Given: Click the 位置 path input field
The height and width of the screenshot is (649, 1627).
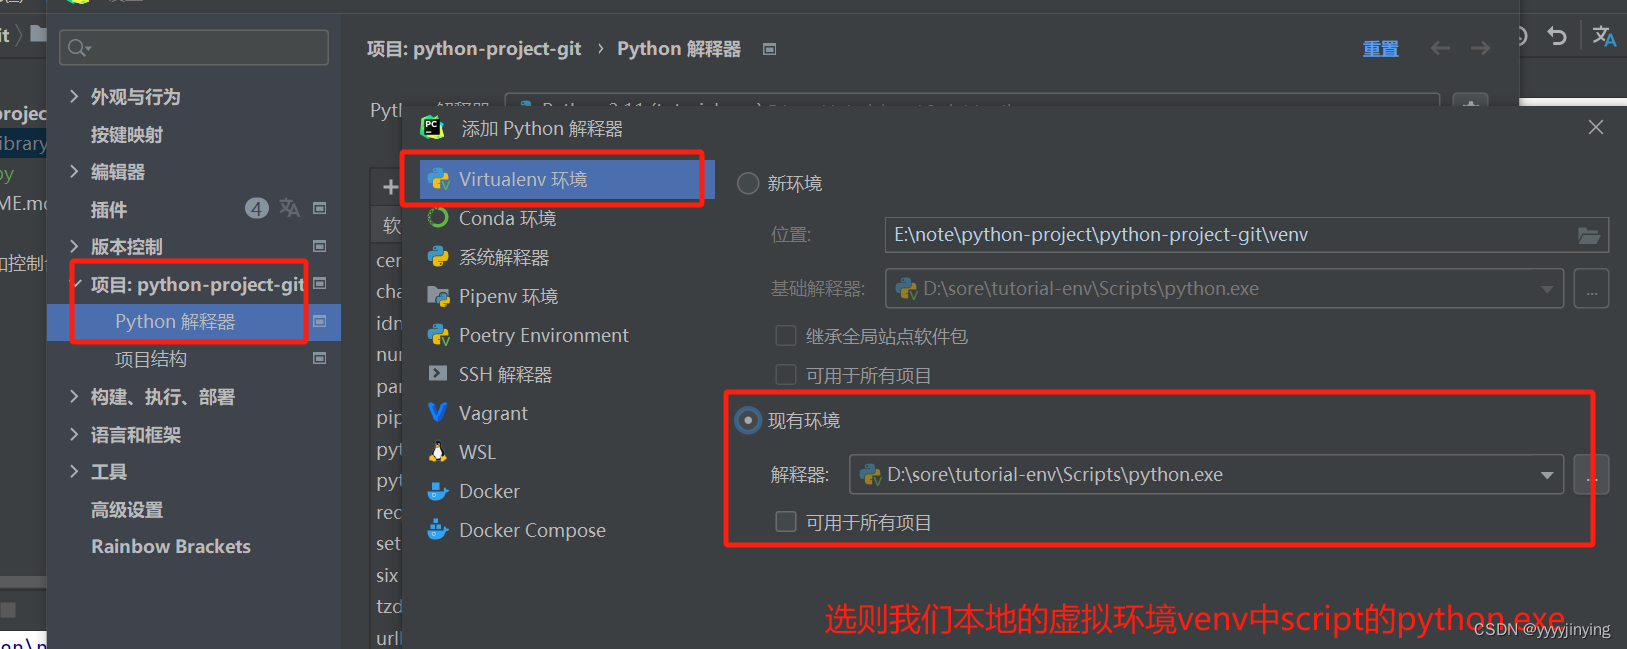Looking at the screenshot, I should (x=1247, y=235).
